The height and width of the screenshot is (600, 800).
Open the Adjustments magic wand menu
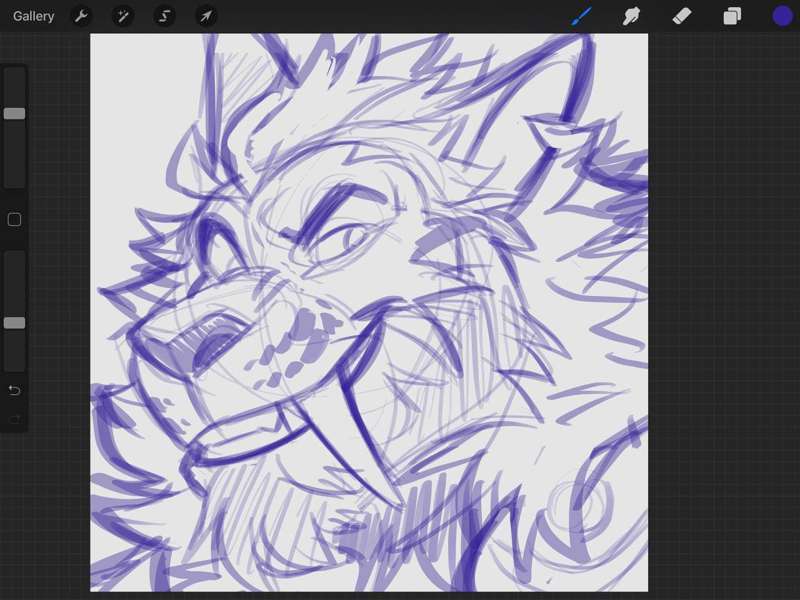coord(123,16)
